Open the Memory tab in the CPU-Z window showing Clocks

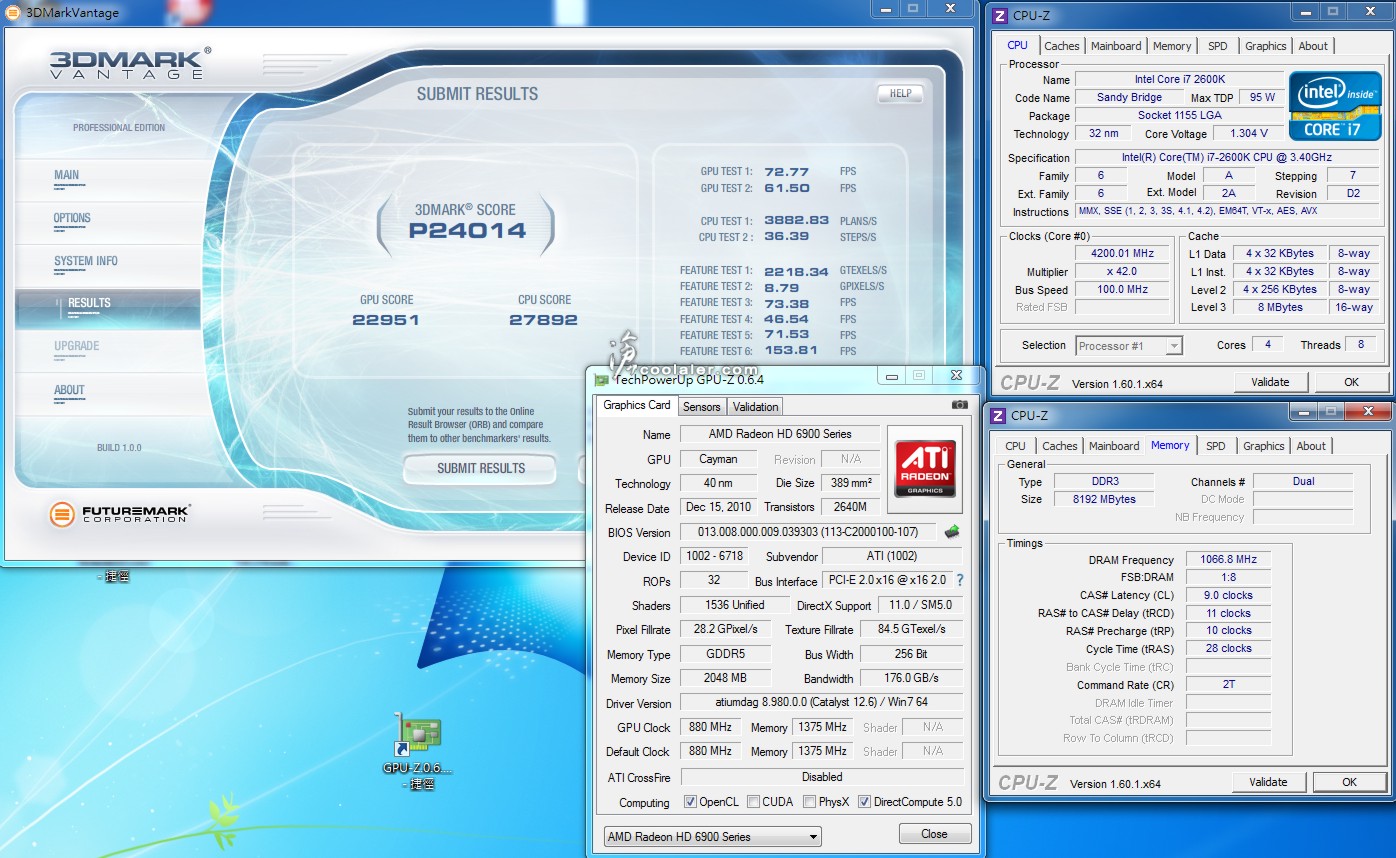pyautogui.click(x=1172, y=46)
